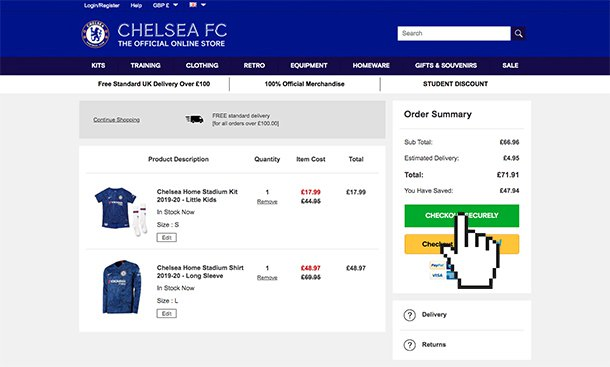This screenshot has width=610, height=367.
Task: Edit the Long Sleeve shirt size
Action: (167, 313)
